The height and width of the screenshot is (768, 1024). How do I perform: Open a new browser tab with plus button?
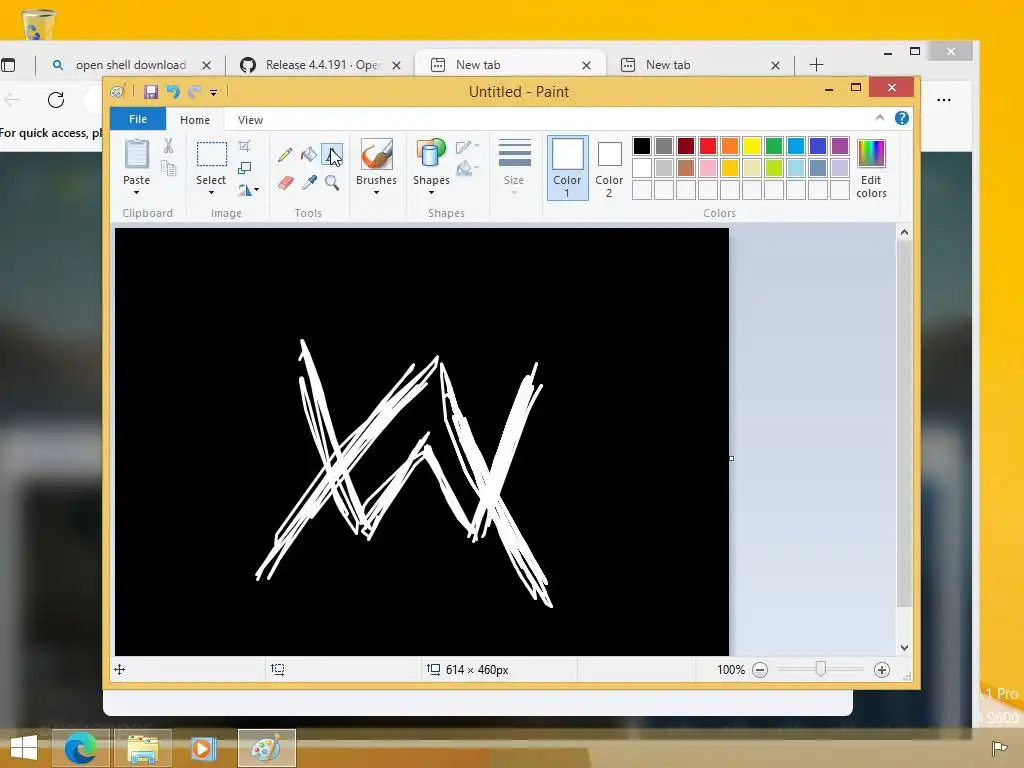pyautogui.click(x=816, y=65)
